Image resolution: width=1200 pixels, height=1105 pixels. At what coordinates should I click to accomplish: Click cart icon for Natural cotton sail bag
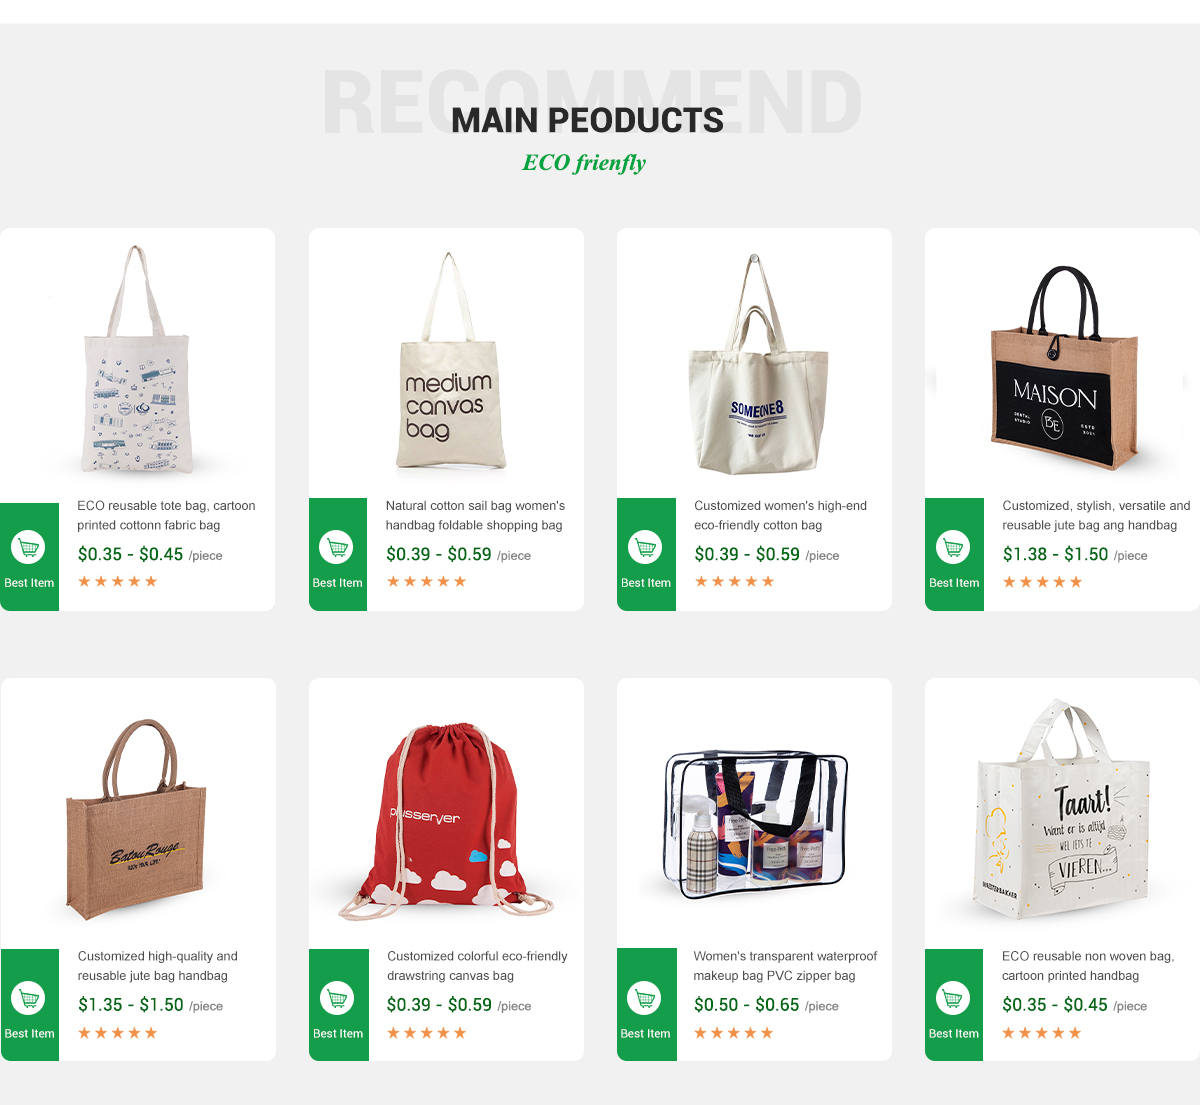click(337, 547)
